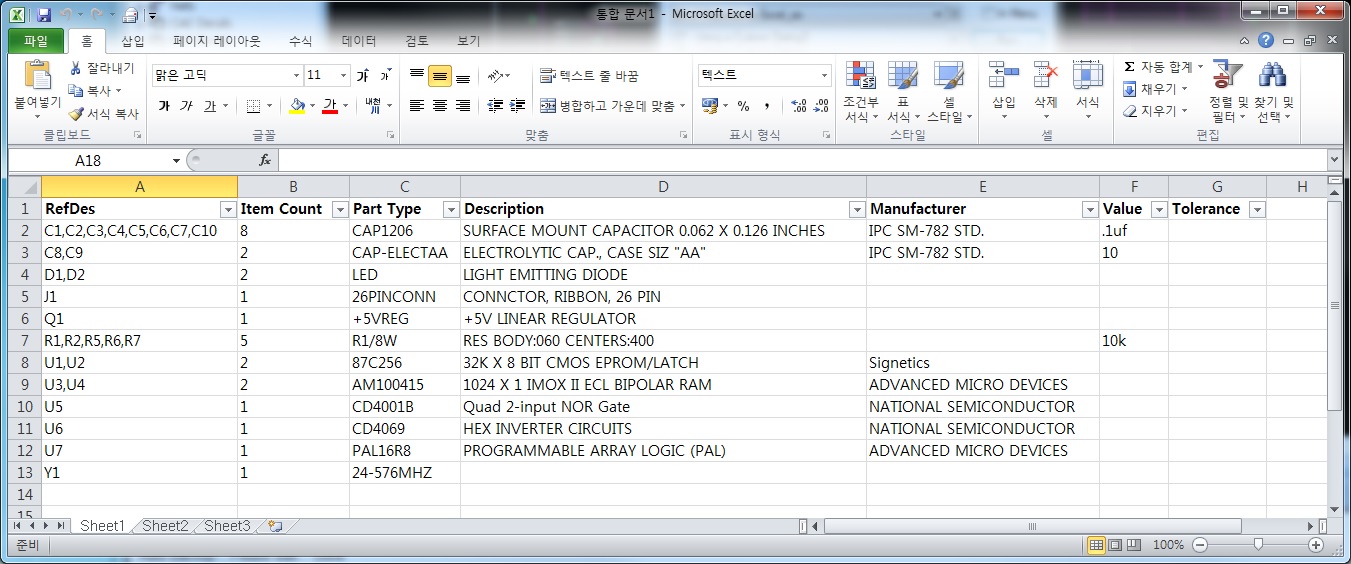Apply yellow fill color with paint bucket
The image size is (1351, 564).
[297, 106]
